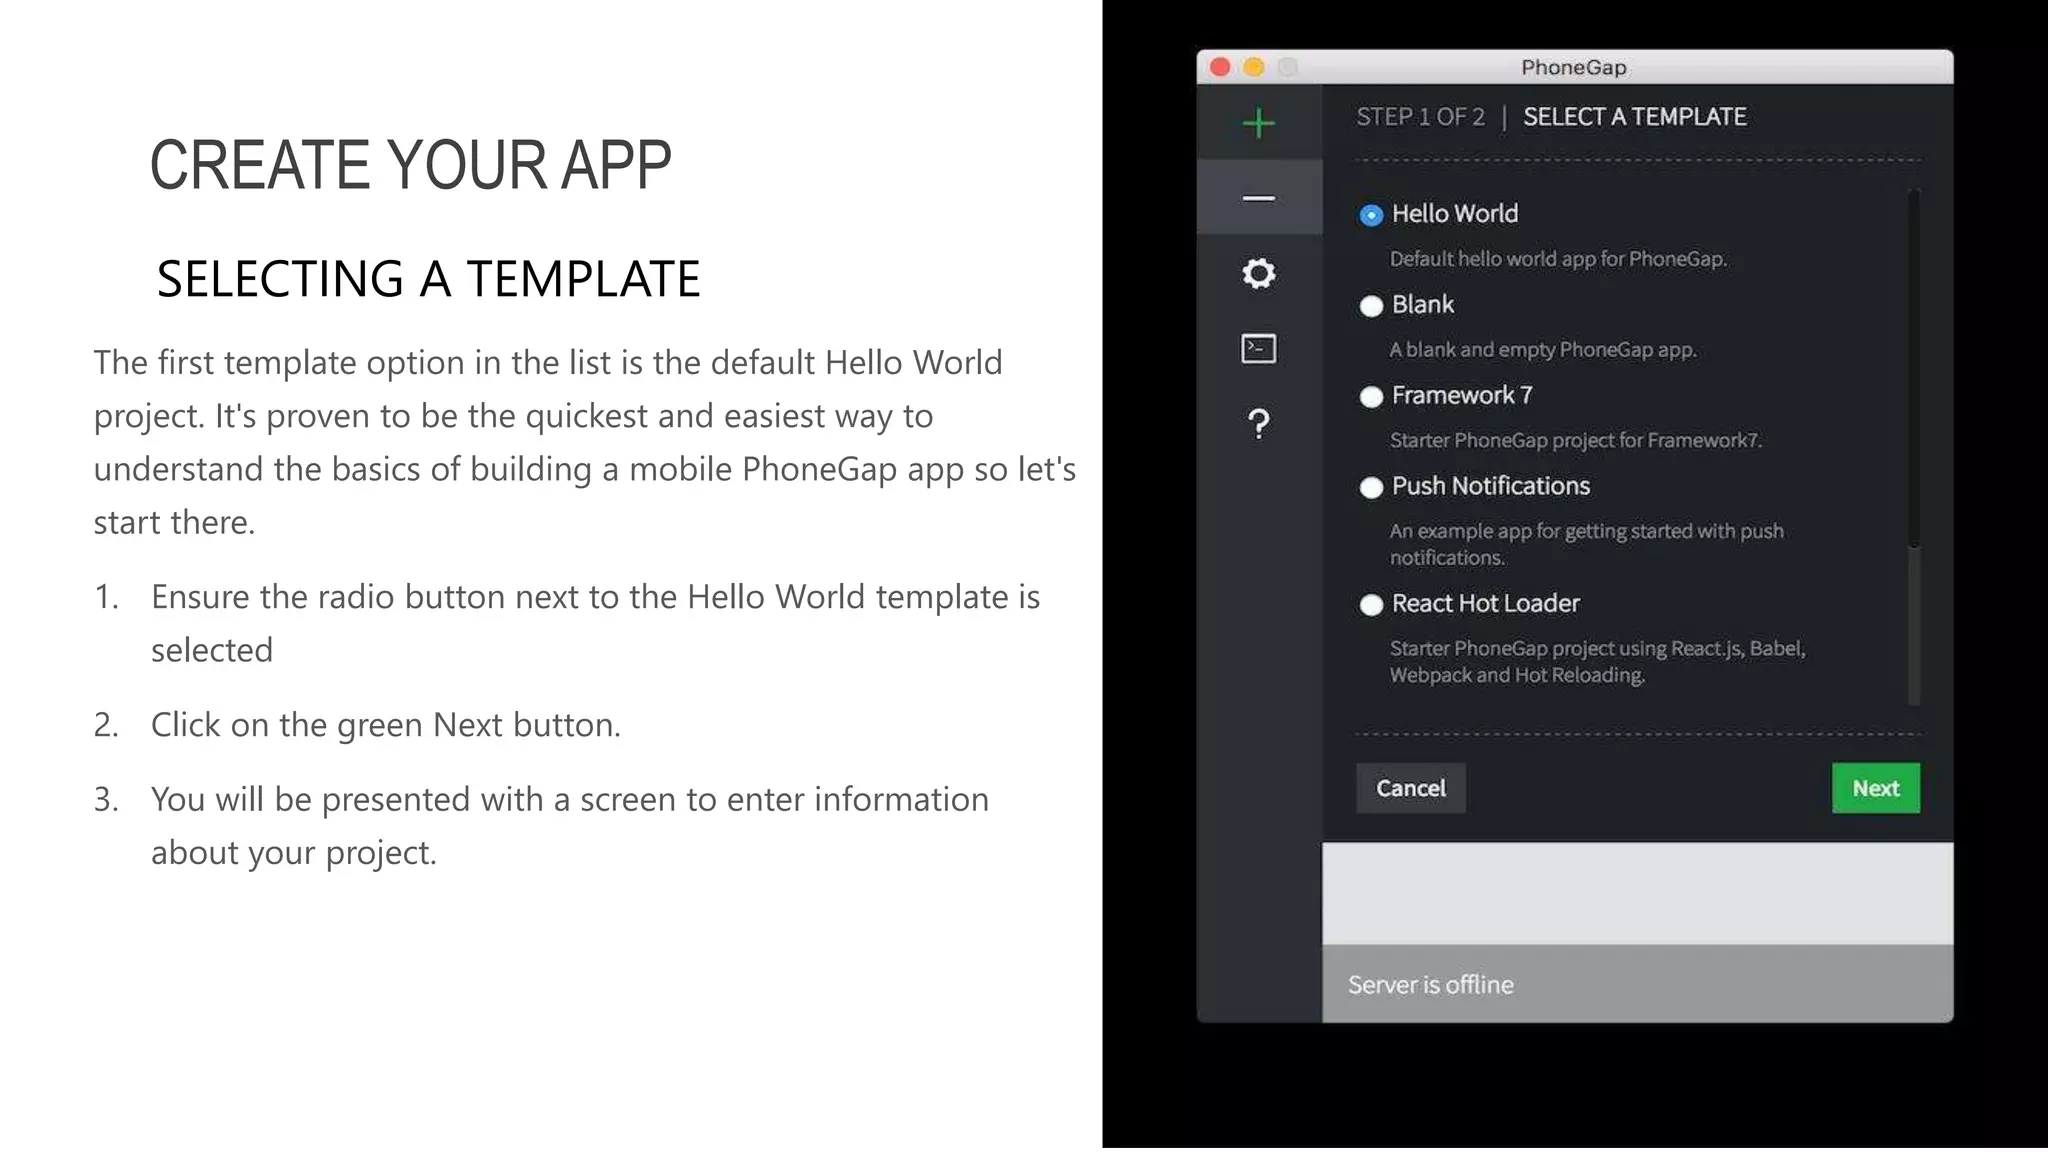Open the terminal log console icon

[x=1258, y=348]
